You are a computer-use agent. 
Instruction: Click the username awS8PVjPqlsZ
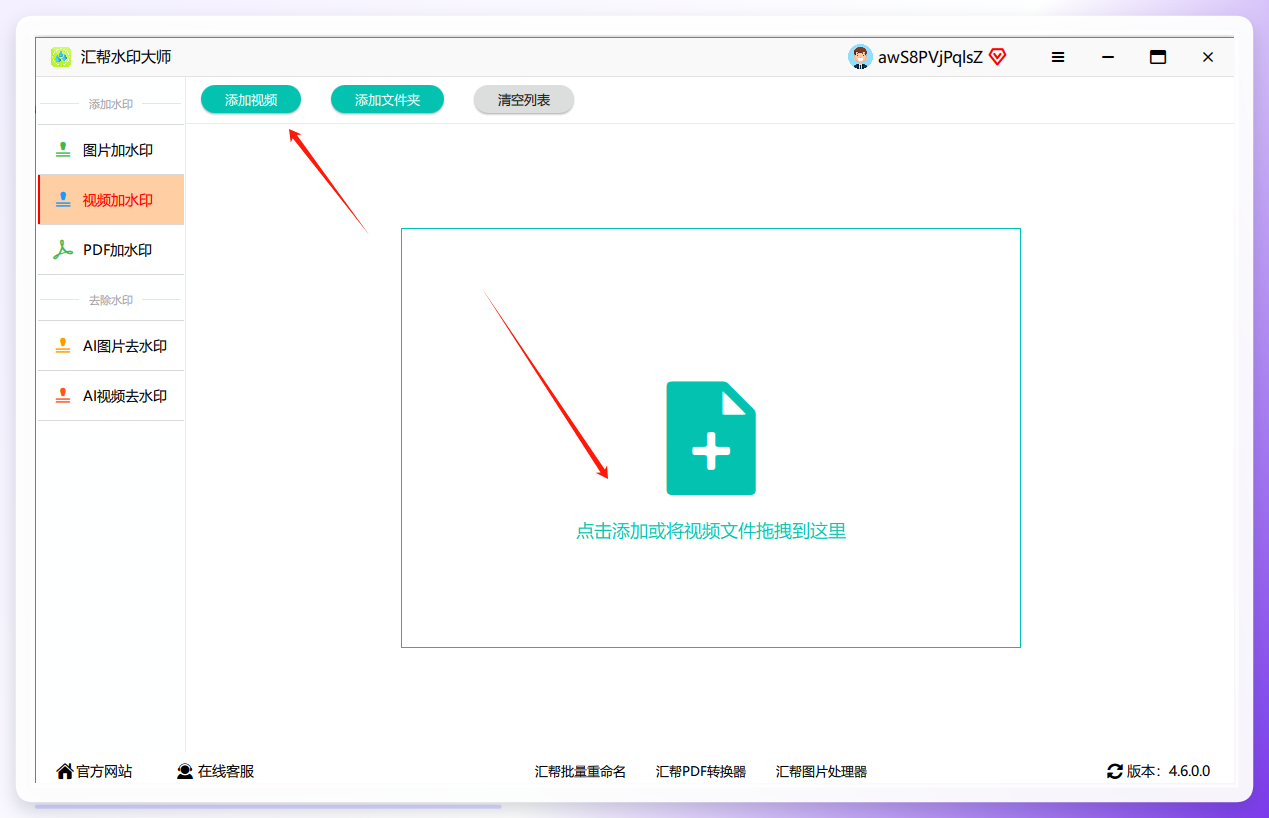[x=930, y=57]
